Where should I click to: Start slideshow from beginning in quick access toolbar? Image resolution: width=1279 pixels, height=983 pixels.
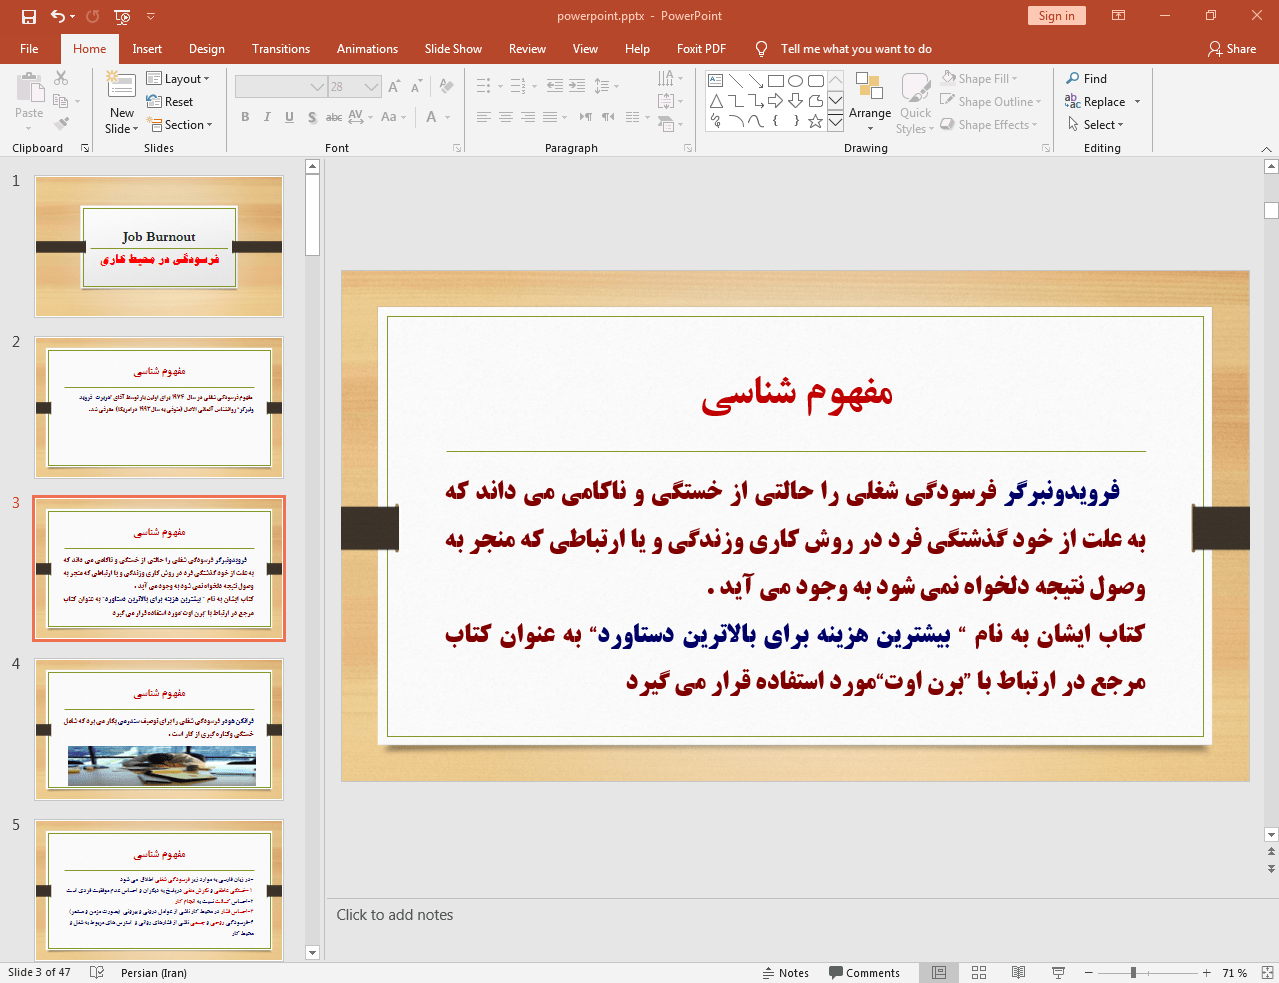(122, 16)
